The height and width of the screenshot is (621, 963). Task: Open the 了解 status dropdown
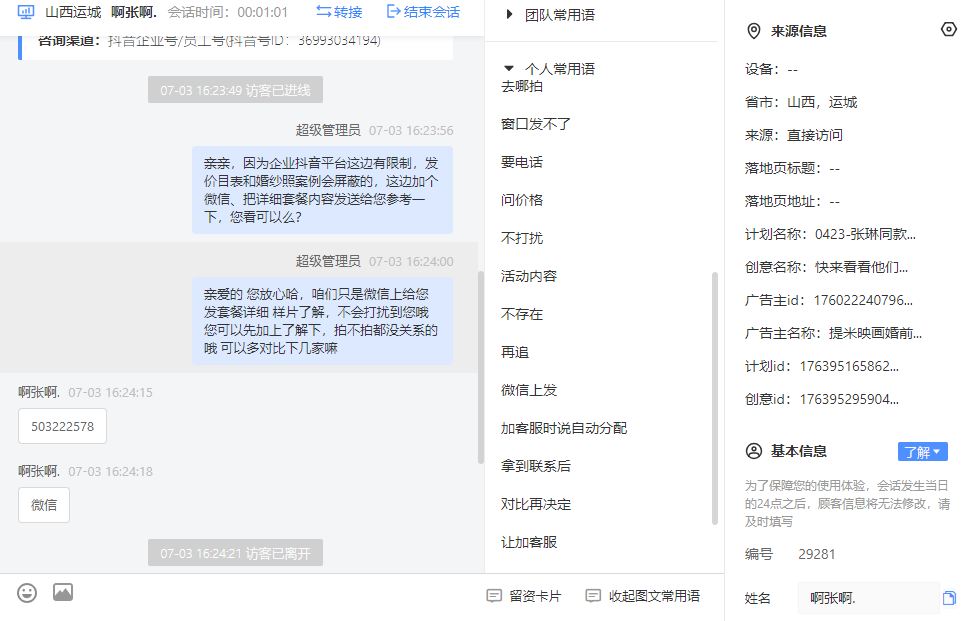[x=922, y=452]
